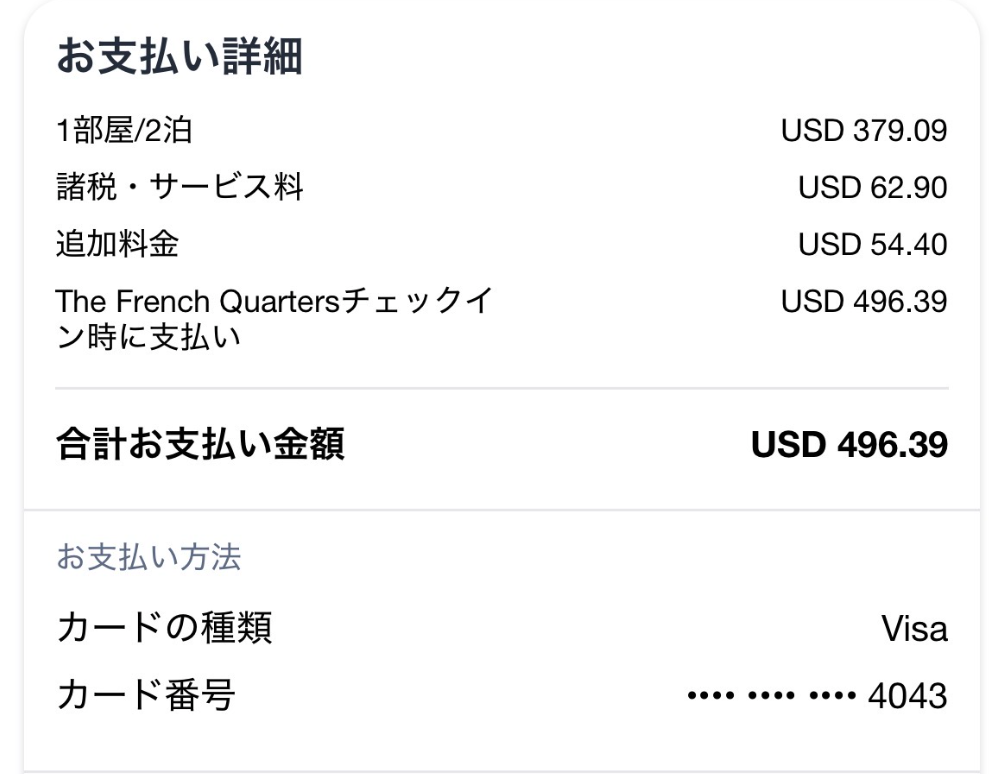Click the Visa card type value
Image resolution: width=1004 pixels, height=774 pixels.
[914, 631]
